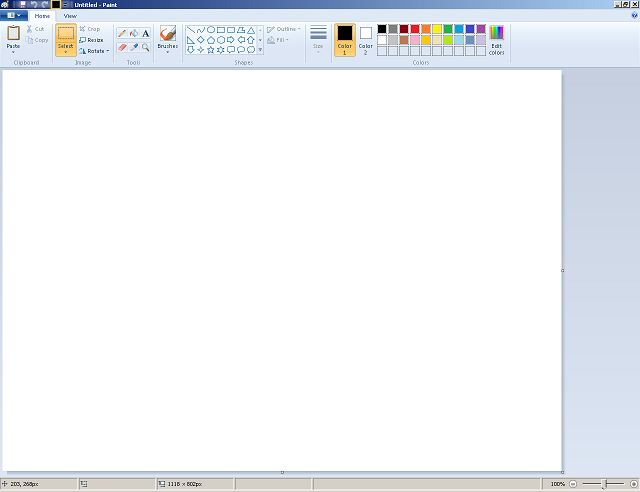Screen dimensions: 640x492
Task: Click the Crop button
Action: tap(90, 29)
